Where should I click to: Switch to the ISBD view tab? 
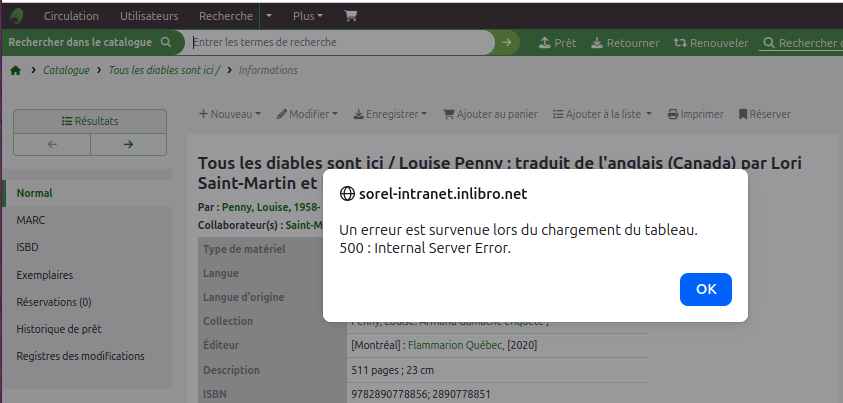(x=88, y=247)
